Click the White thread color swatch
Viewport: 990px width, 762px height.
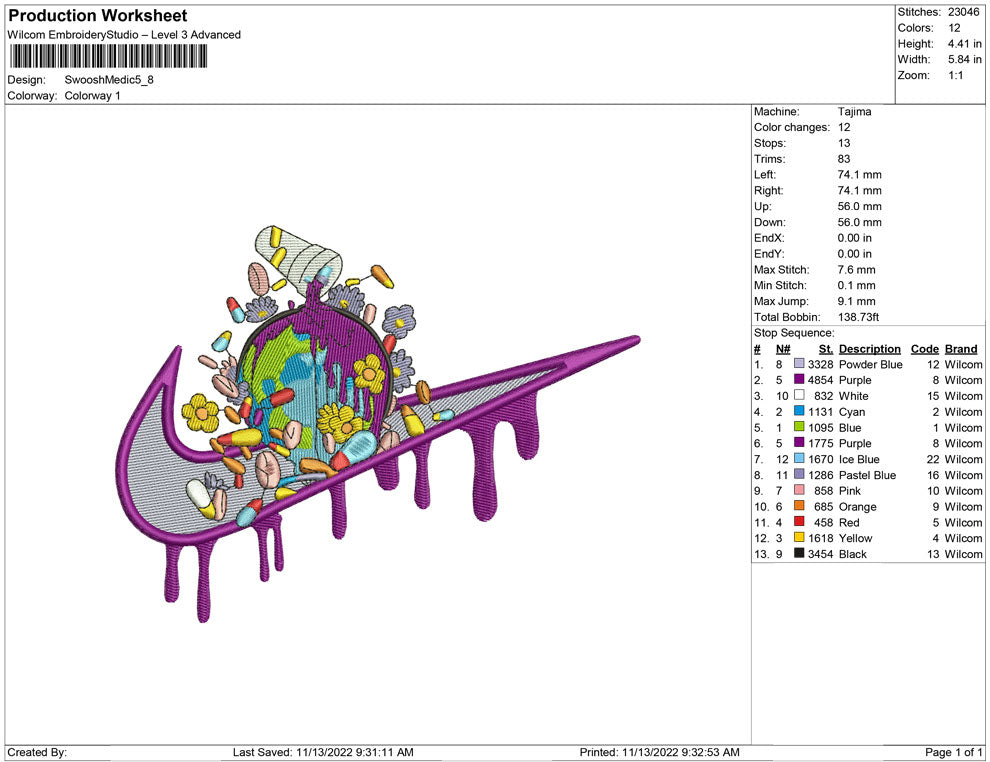tap(799, 395)
